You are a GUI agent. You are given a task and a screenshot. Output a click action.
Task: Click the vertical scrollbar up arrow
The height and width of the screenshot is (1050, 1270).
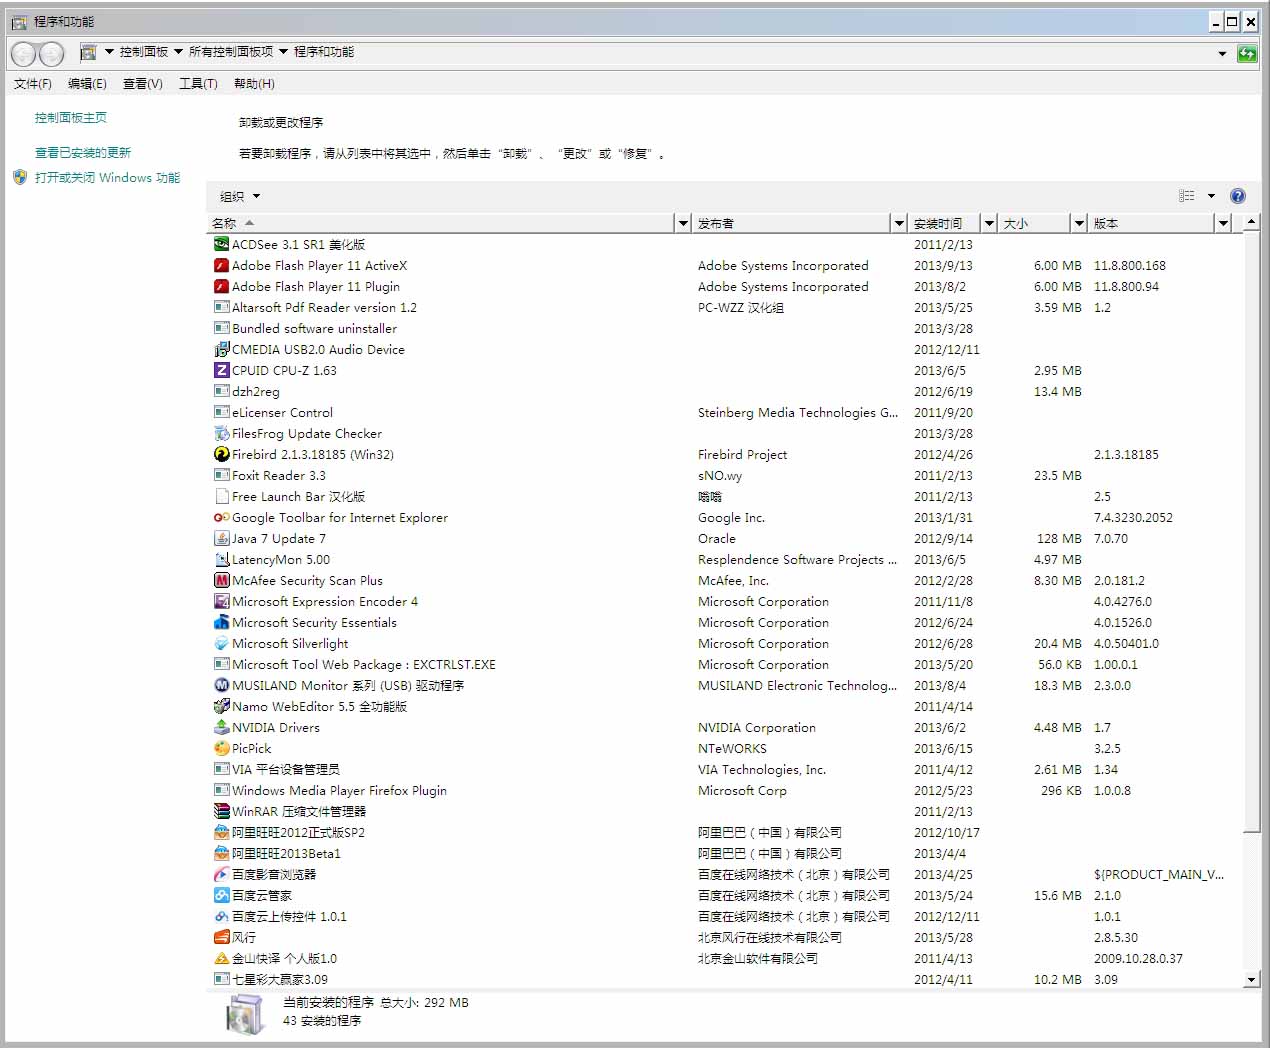tap(1252, 222)
